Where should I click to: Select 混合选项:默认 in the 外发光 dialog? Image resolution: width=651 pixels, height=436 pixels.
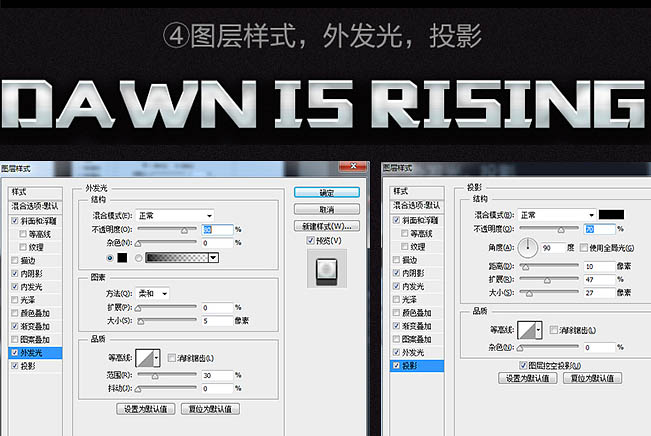pos(35,206)
